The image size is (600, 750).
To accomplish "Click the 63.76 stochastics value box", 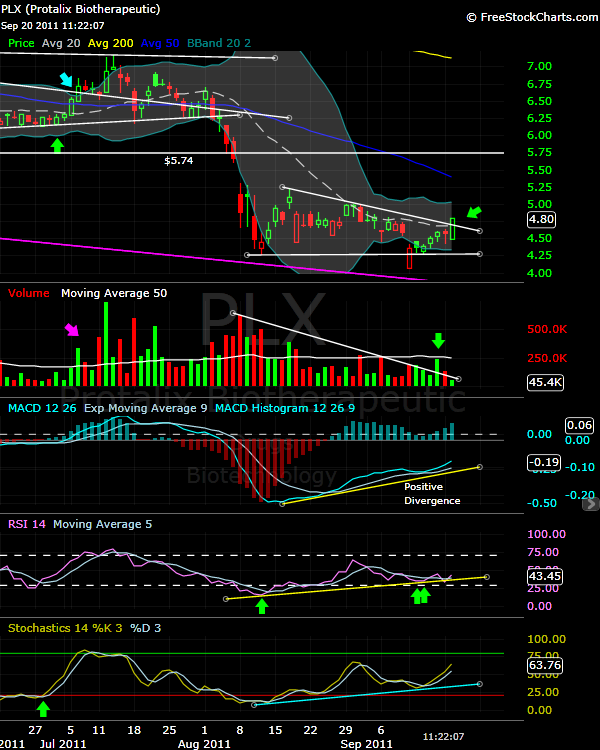I will tap(544, 665).
